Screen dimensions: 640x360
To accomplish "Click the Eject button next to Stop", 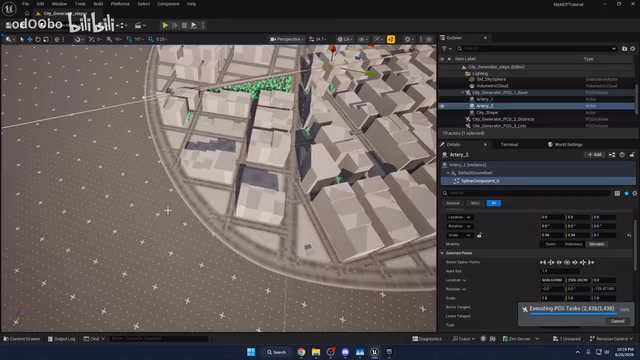I will [x=193, y=25].
